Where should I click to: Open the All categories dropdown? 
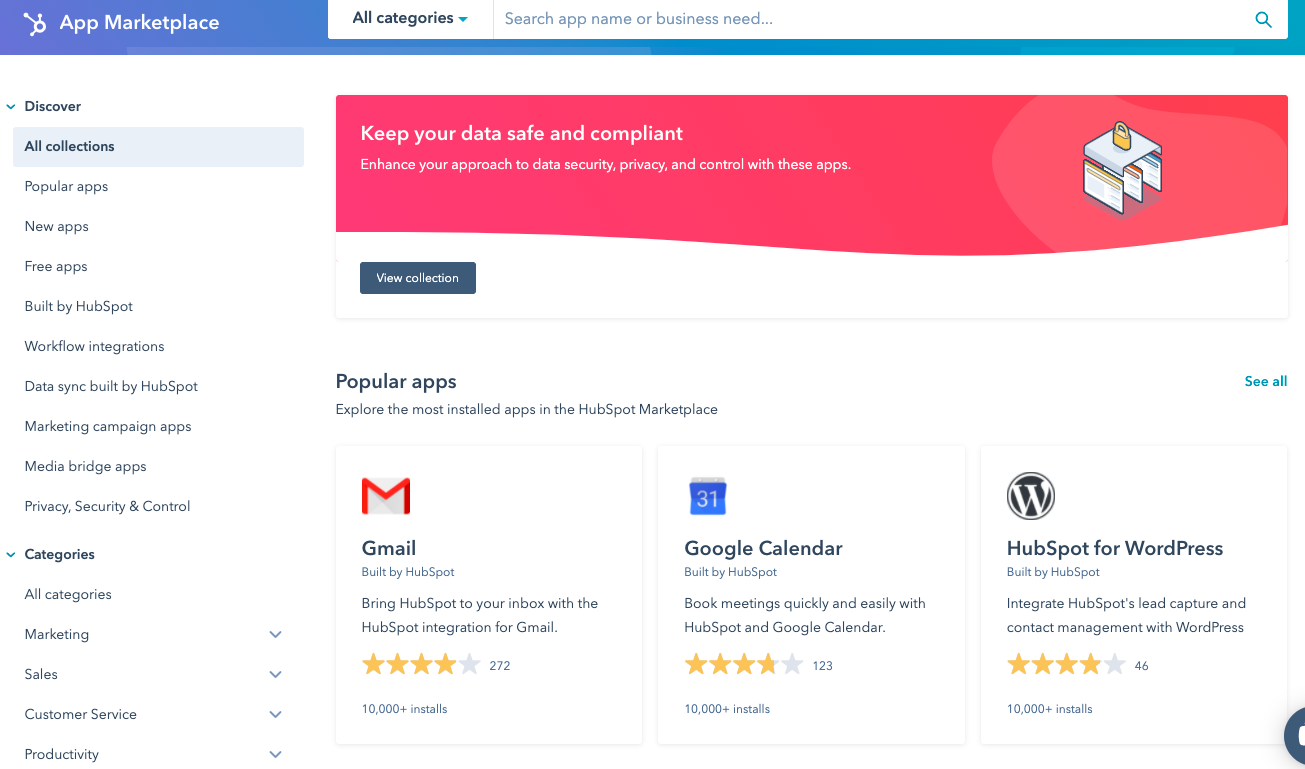coord(410,18)
